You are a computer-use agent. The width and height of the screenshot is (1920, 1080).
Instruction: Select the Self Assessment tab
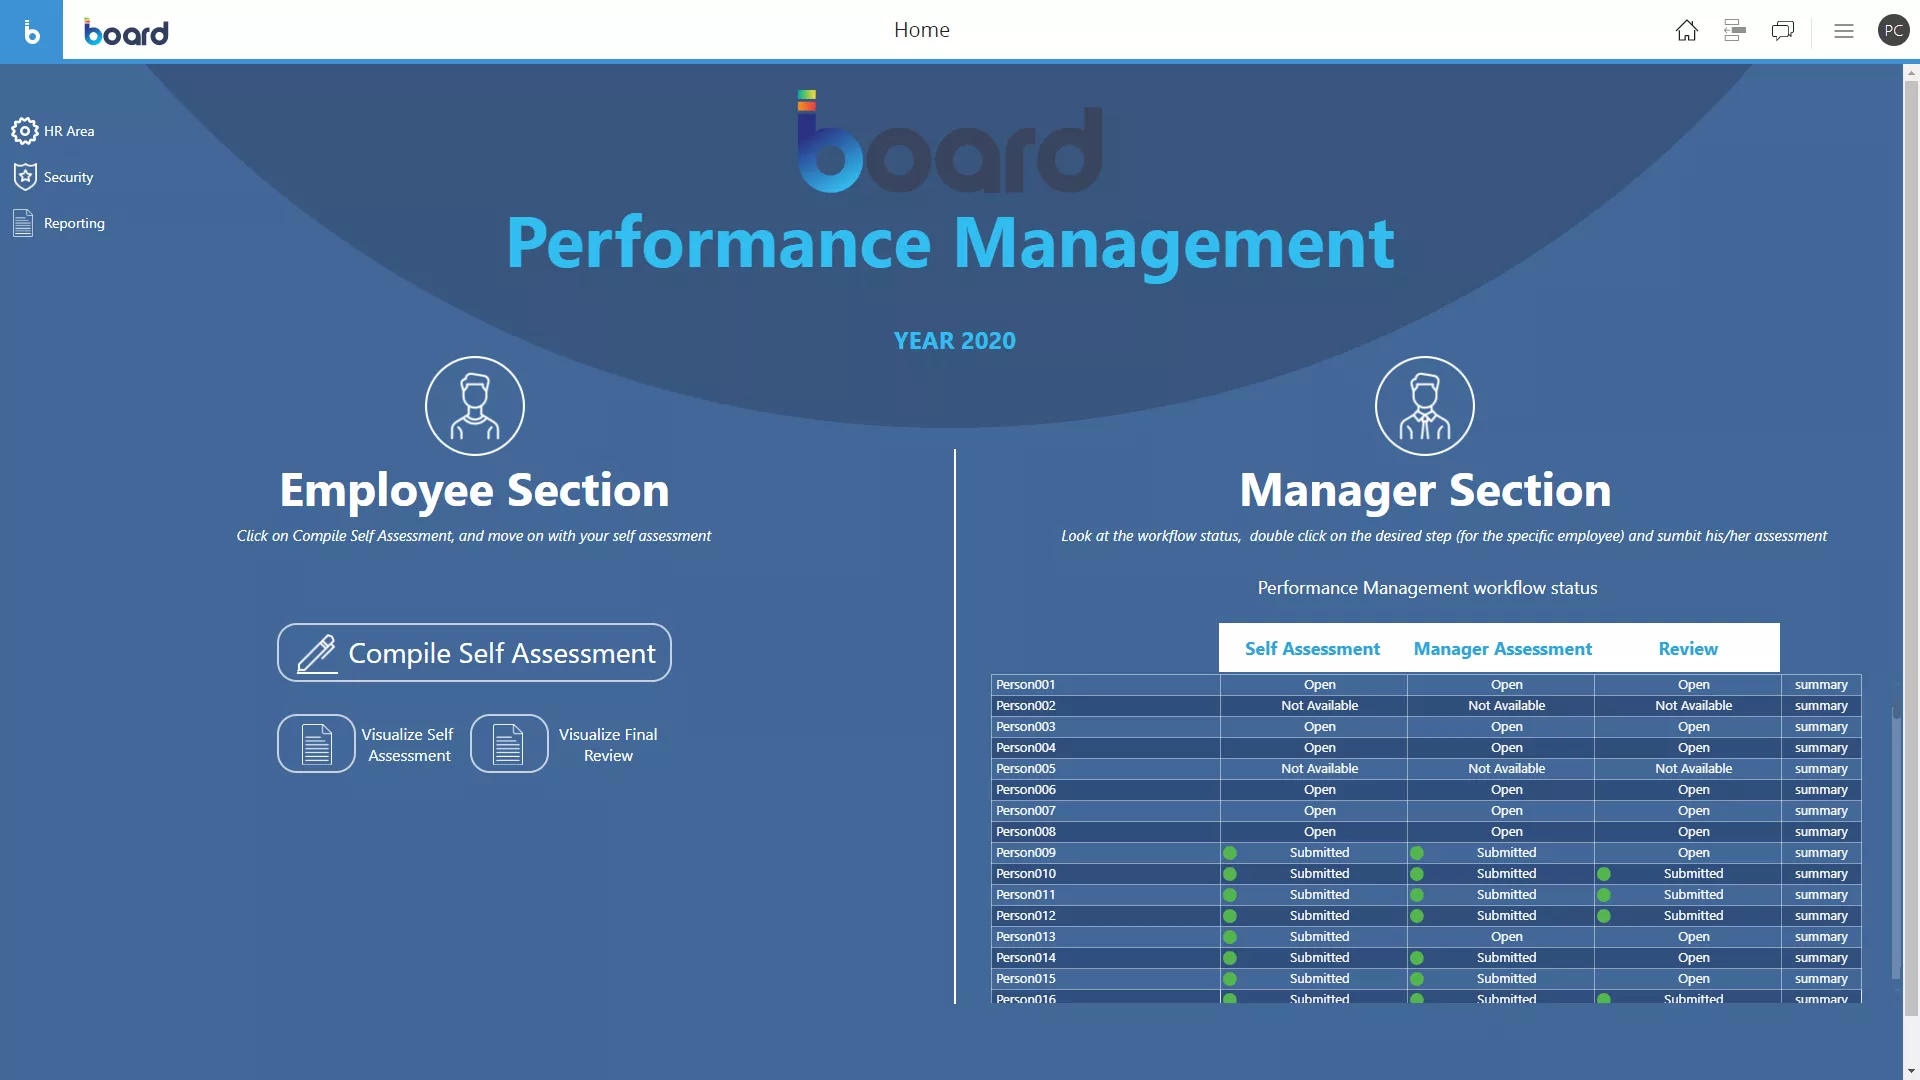coord(1311,647)
